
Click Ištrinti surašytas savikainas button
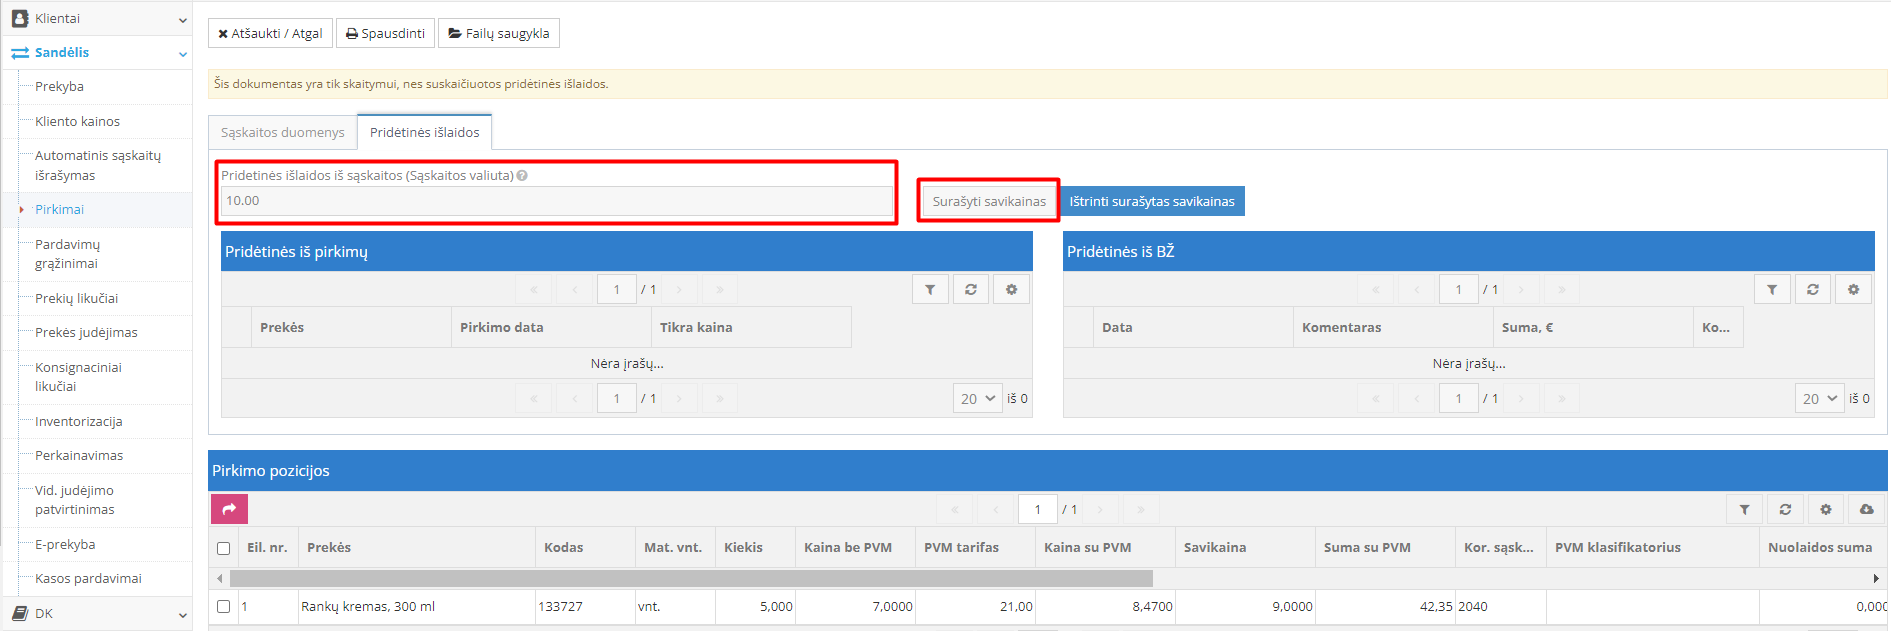(x=1151, y=201)
